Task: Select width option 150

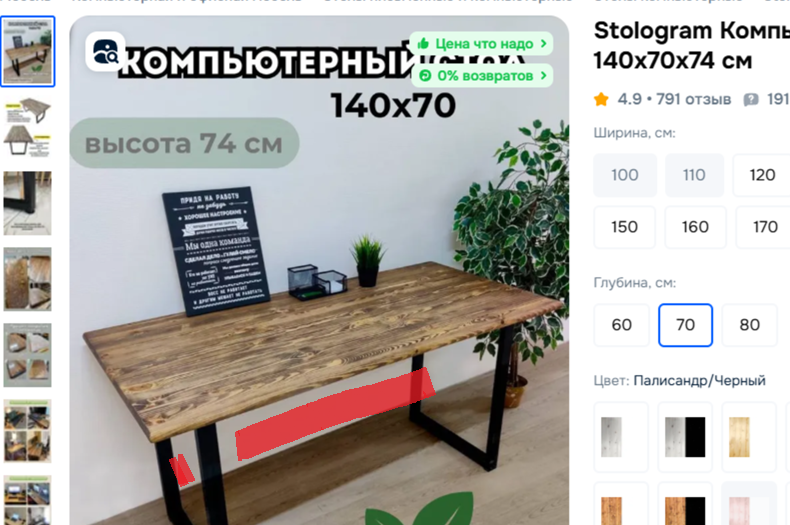Action: 625,227
